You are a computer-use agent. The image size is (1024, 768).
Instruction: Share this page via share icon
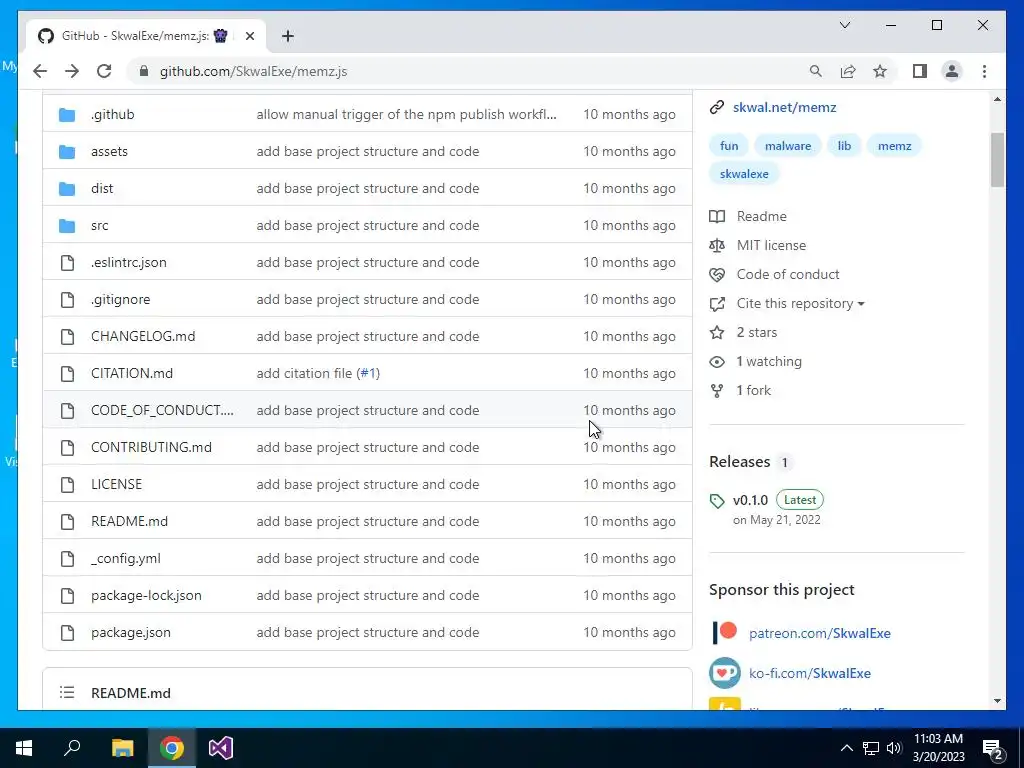[848, 71]
